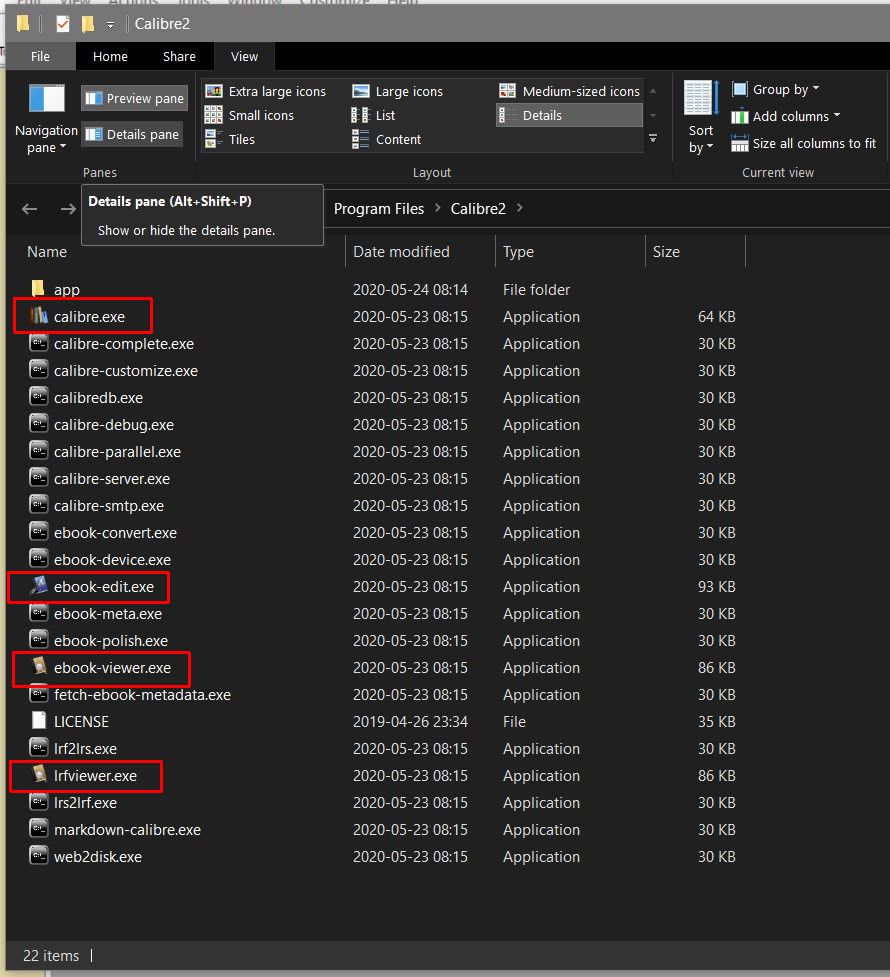Open Quick Access Toolbar customize dropdown
This screenshot has width=890, height=977.
[x=110, y=25]
